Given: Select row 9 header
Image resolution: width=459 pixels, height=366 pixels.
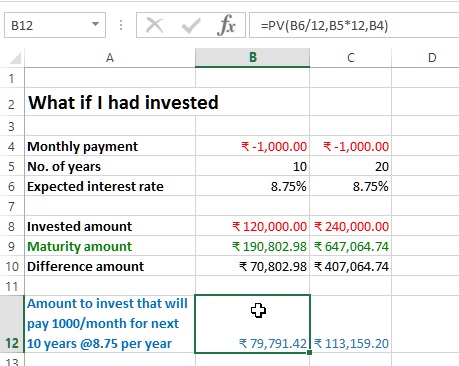Looking at the screenshot, I should pyautogui.click(x=12, y=246).
